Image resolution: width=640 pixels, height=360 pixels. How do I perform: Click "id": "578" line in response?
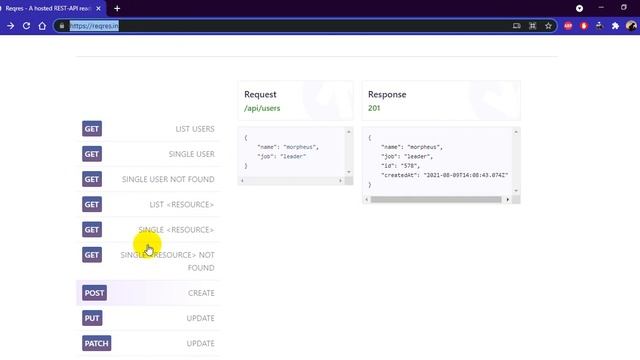tap(400, 166)
